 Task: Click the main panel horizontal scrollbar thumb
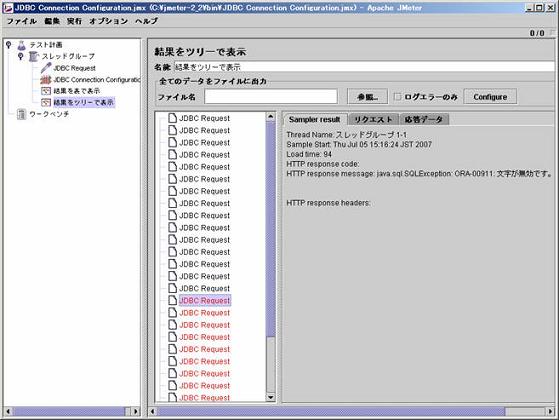pos(331,411)
